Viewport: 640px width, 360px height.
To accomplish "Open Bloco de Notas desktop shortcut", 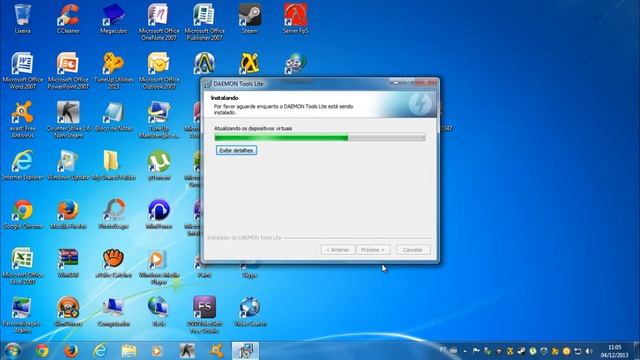I will [x=113, y=116].
